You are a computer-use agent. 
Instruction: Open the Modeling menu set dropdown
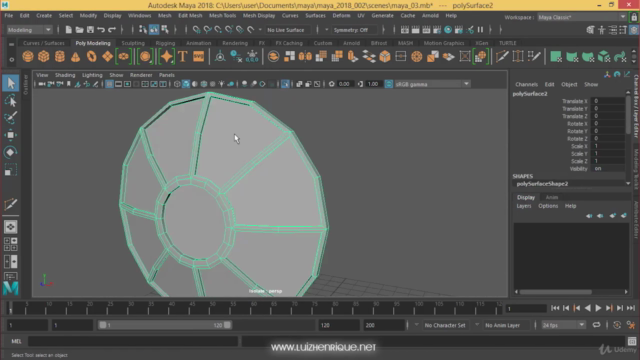click(29, 30)
